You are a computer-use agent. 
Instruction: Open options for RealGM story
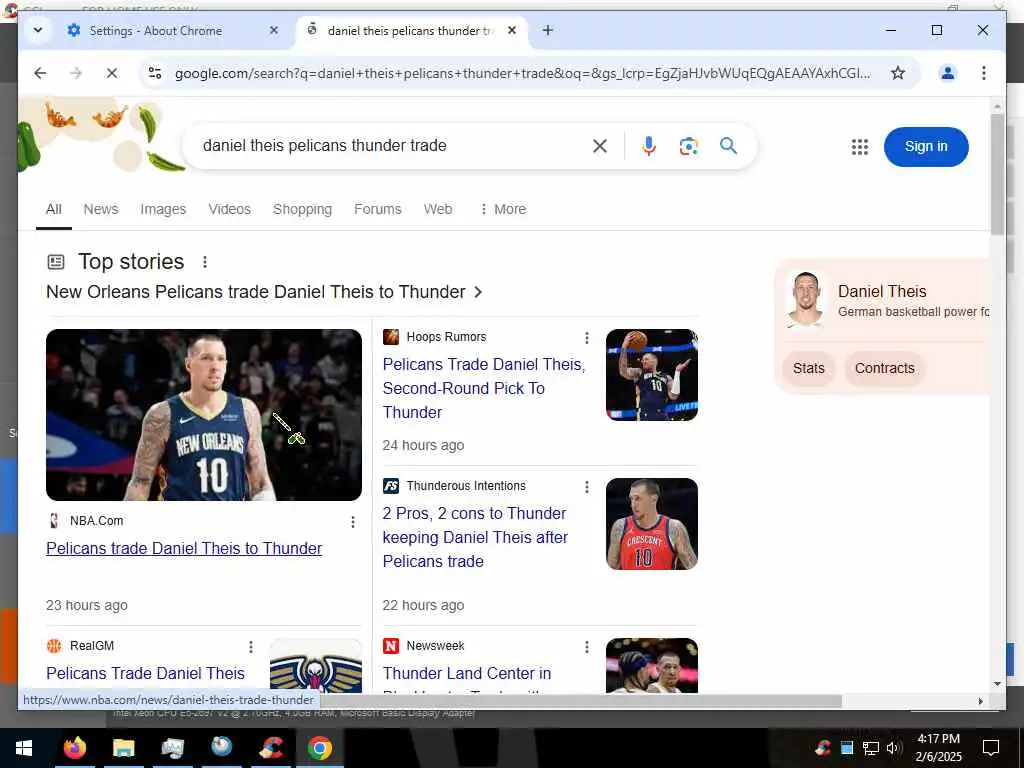[x=251, y=647]
